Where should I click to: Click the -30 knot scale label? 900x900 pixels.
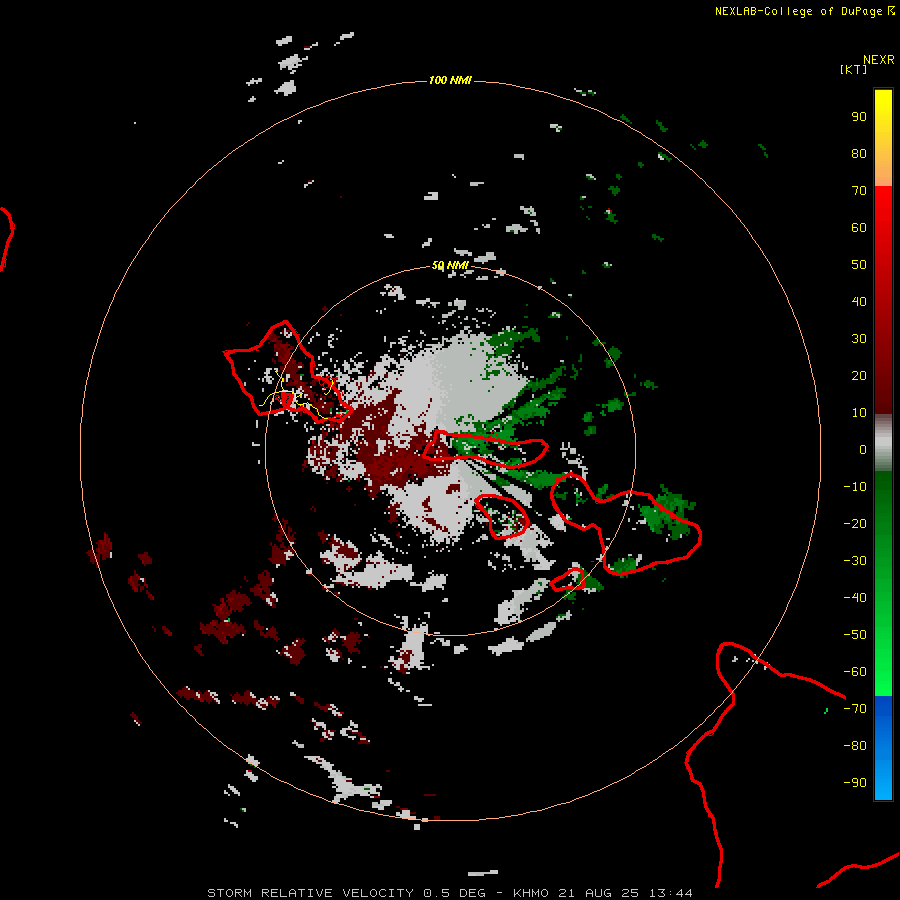(x=855, y=561)
